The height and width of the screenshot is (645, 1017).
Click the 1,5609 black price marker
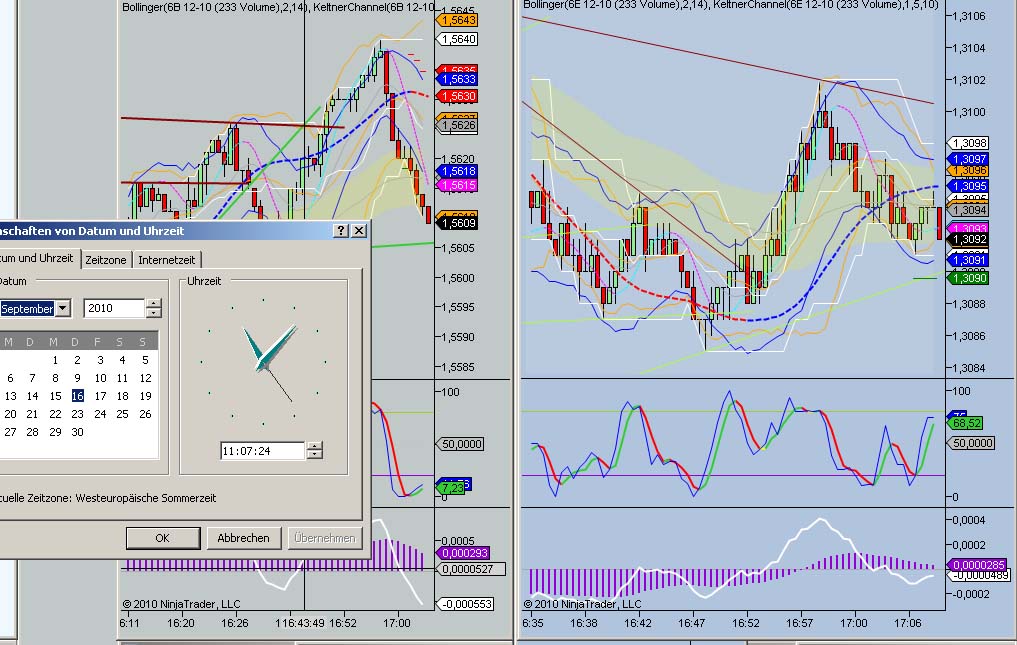pyautogui.click(x=458, y=223)
